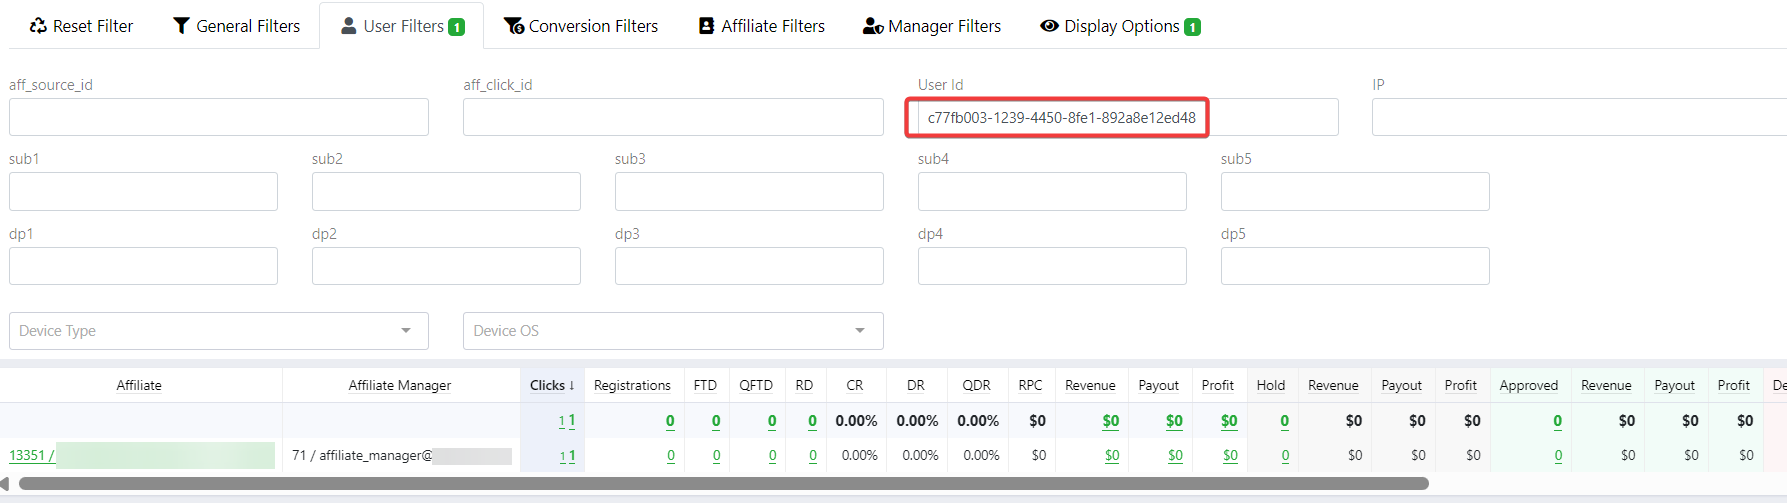Open the Device Type dropdown

coord(218,331)
